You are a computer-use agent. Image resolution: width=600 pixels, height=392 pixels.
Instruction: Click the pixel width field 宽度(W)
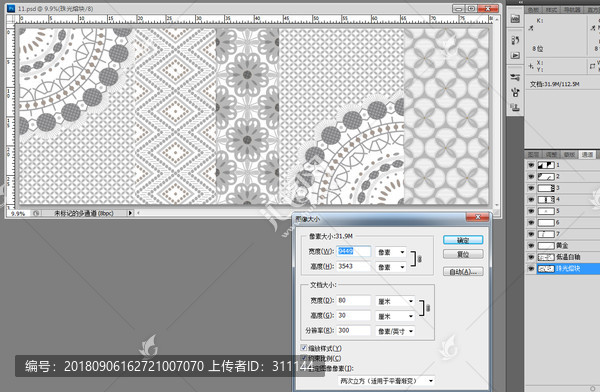coord(354,251)
